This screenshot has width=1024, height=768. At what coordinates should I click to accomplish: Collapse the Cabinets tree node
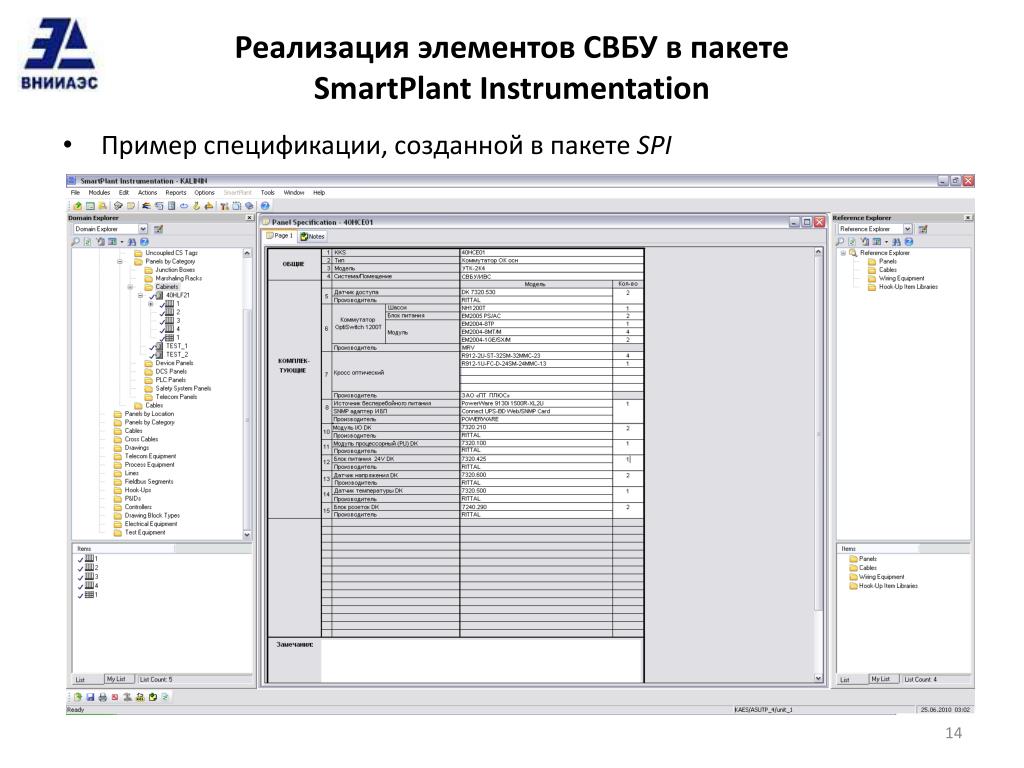pos(130,287)
